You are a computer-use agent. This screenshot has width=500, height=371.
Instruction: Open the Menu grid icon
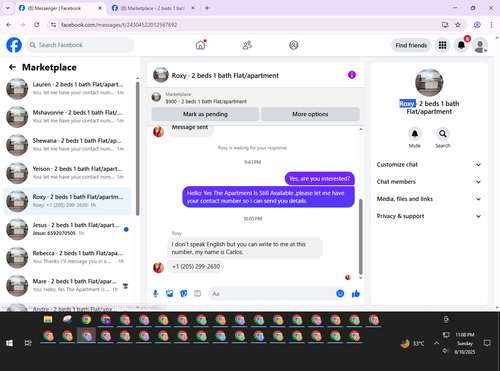coord(442,45)
